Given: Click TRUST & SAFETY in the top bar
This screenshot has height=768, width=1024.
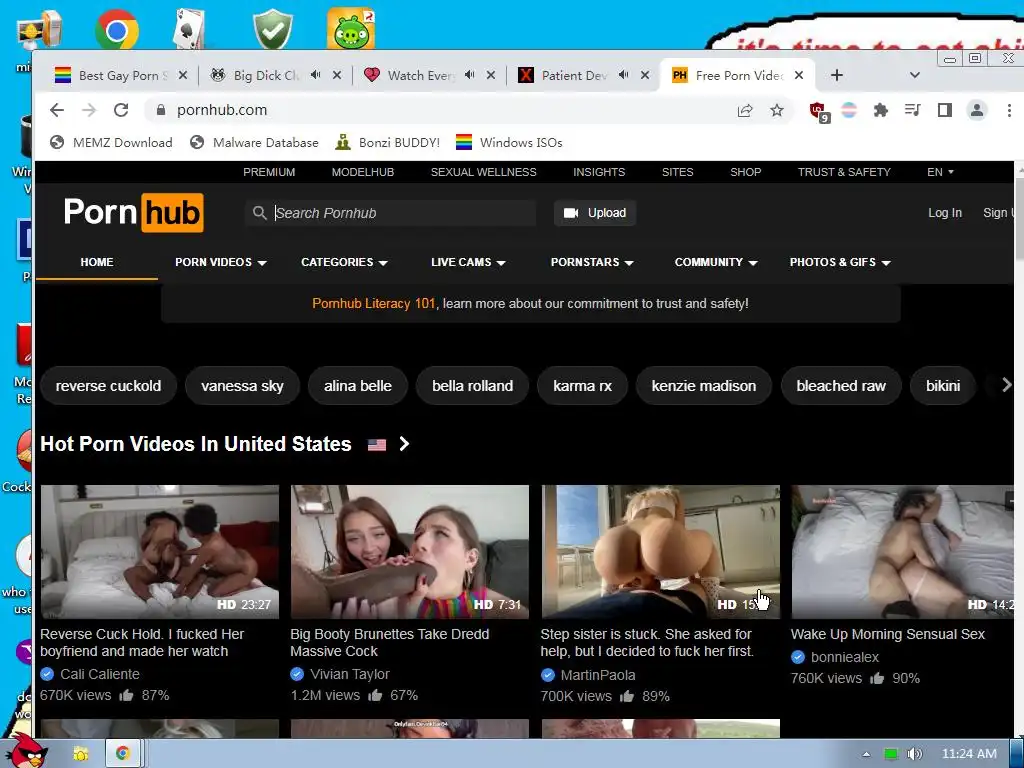Looking at the screenshot, I should [x=844, y=172].
